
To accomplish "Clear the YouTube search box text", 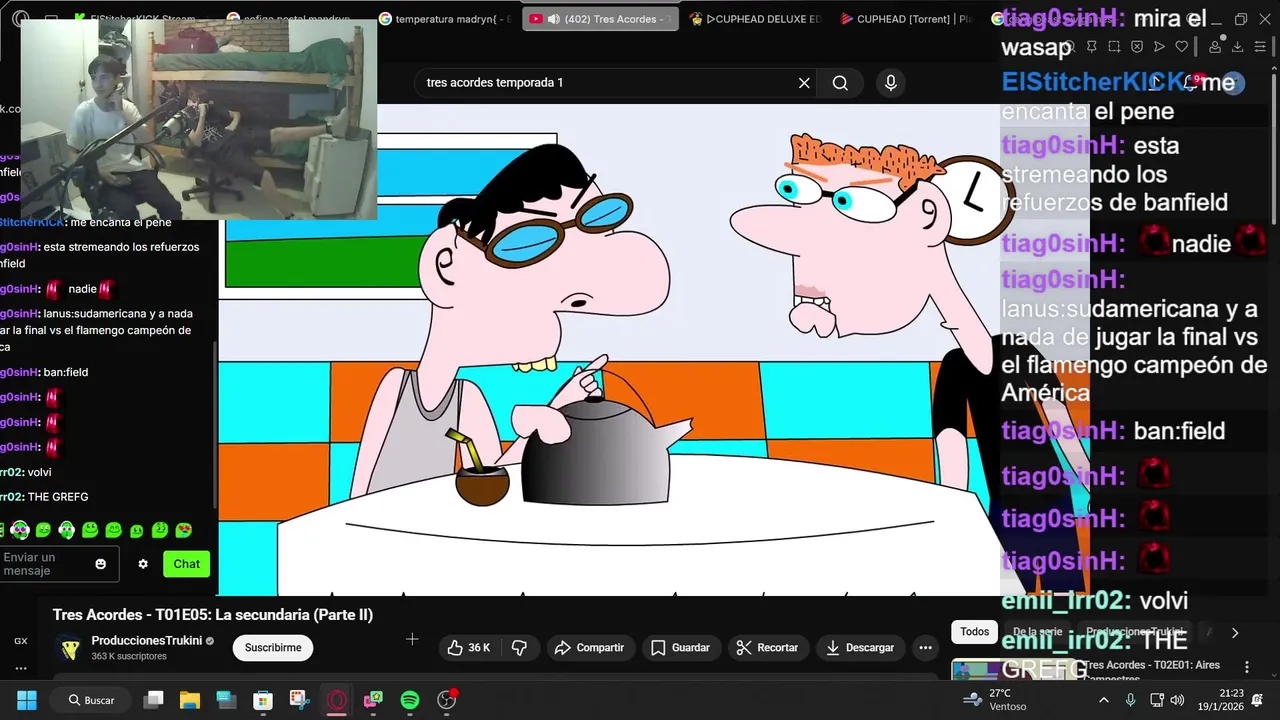I will click(x=804, y=83).
